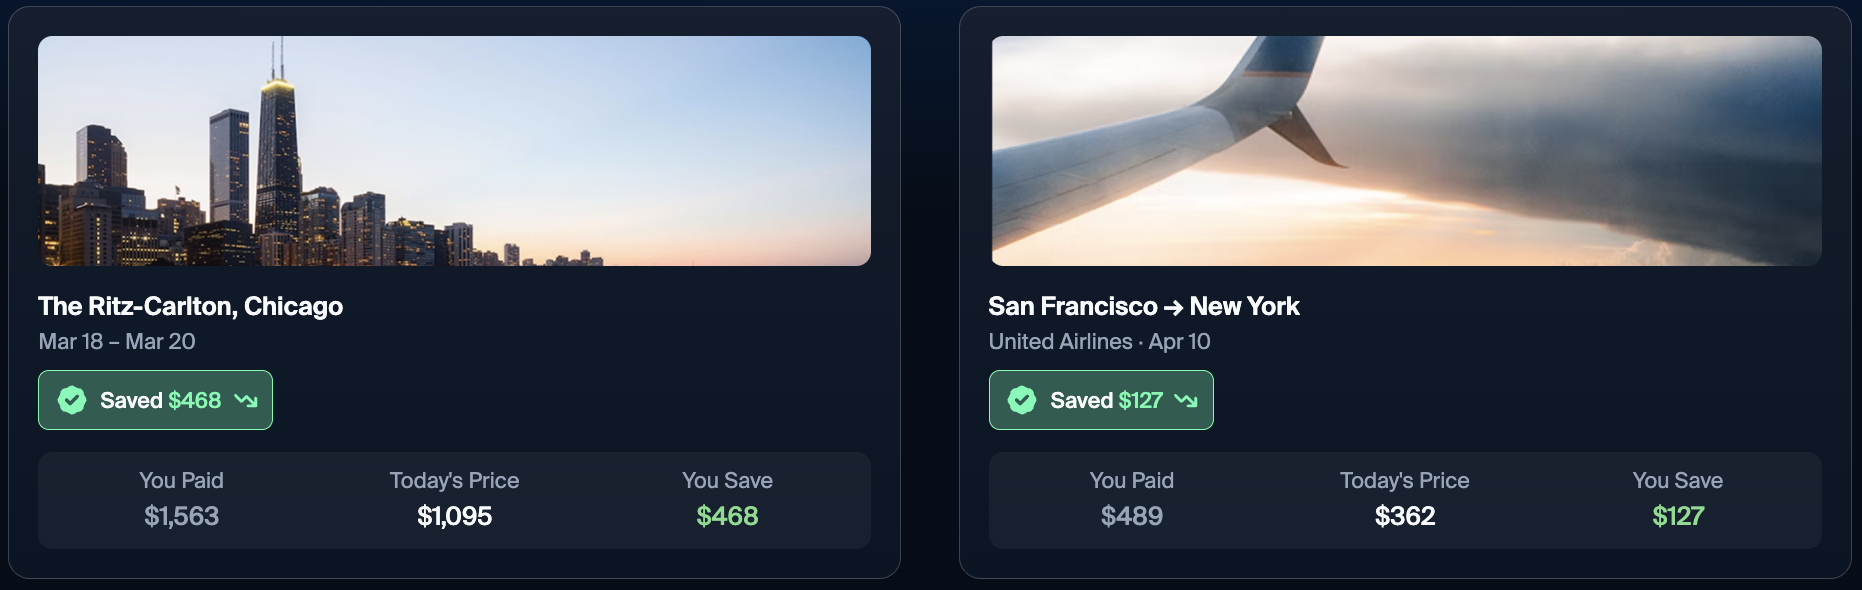Click the You Paid $1,563 amount
The width and height of the screenshot is (1862, 590).
[182, 517]
